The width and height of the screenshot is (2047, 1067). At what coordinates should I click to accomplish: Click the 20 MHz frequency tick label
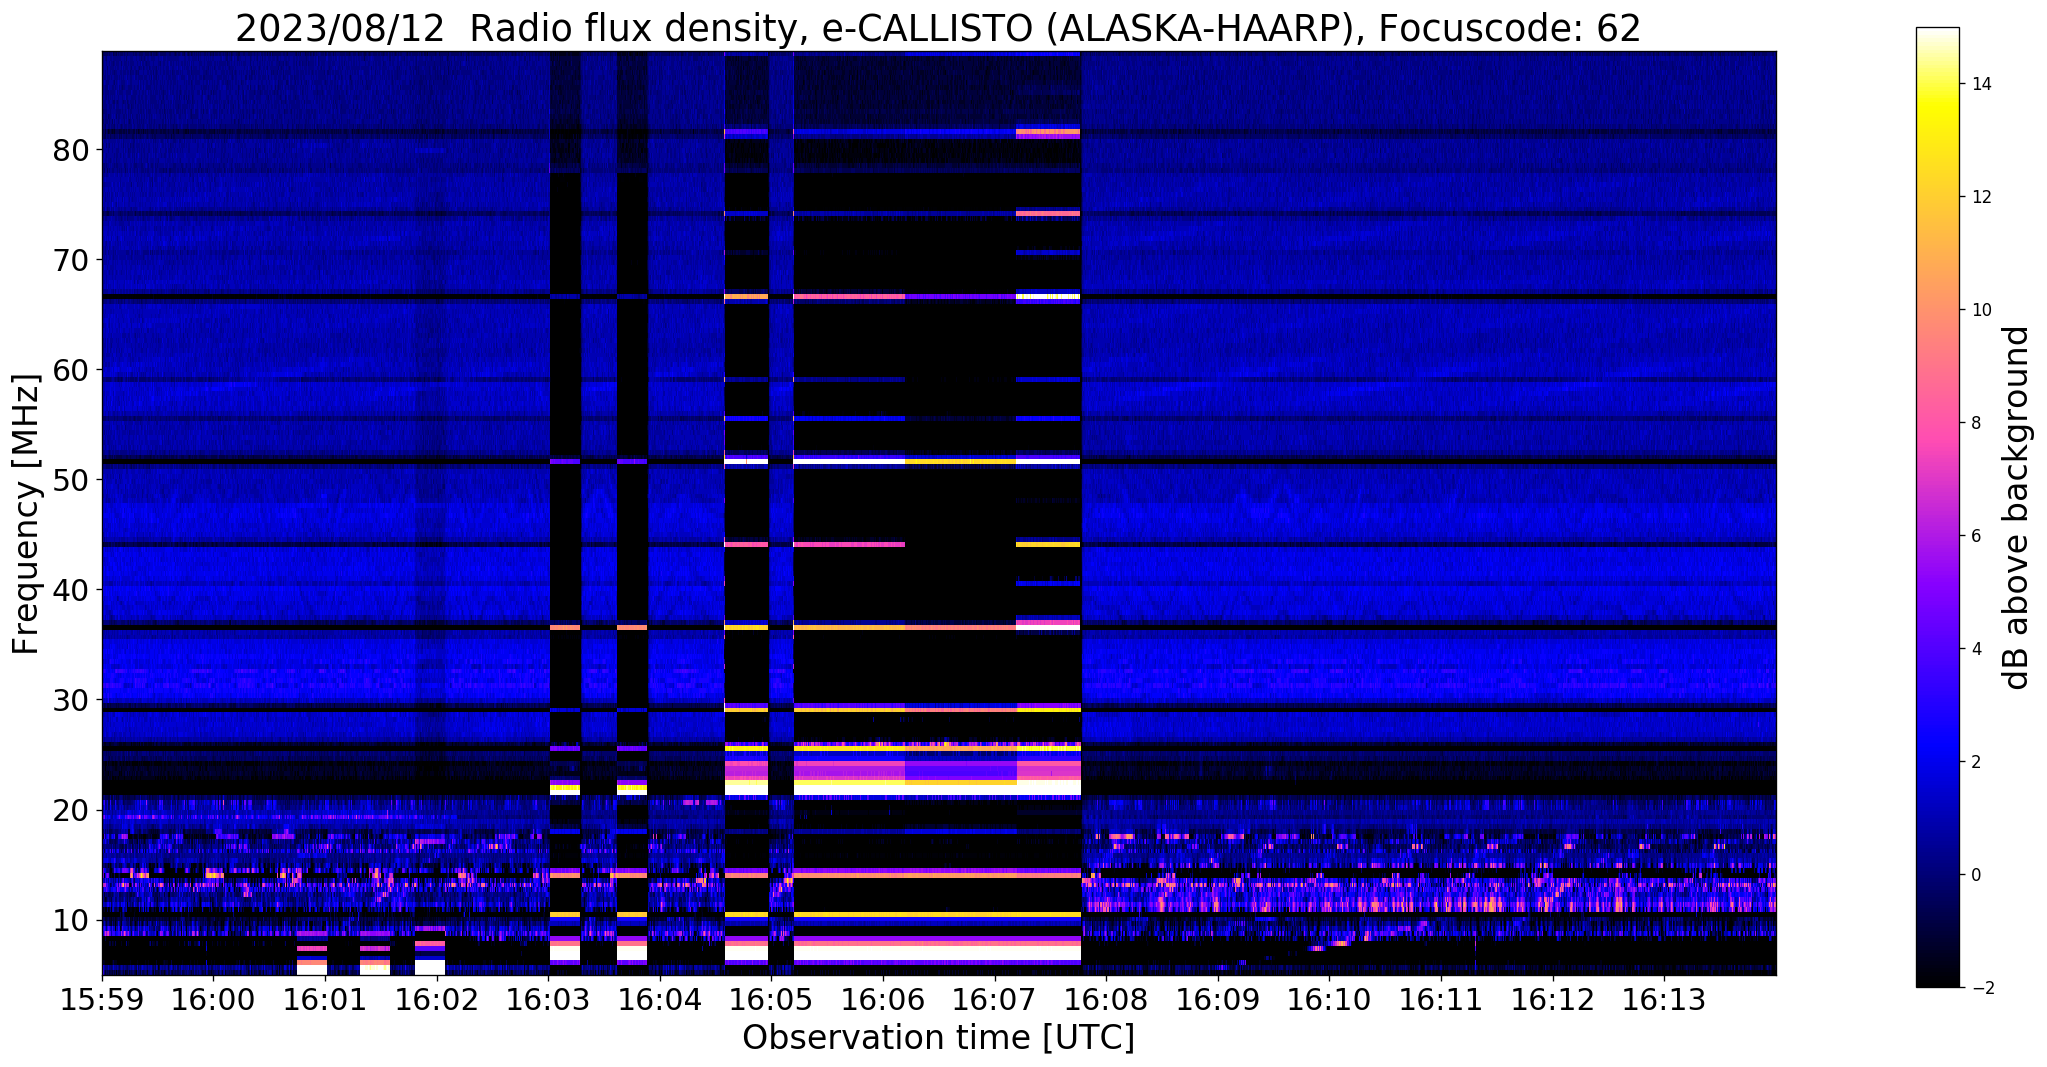click(x=71, y=811)
